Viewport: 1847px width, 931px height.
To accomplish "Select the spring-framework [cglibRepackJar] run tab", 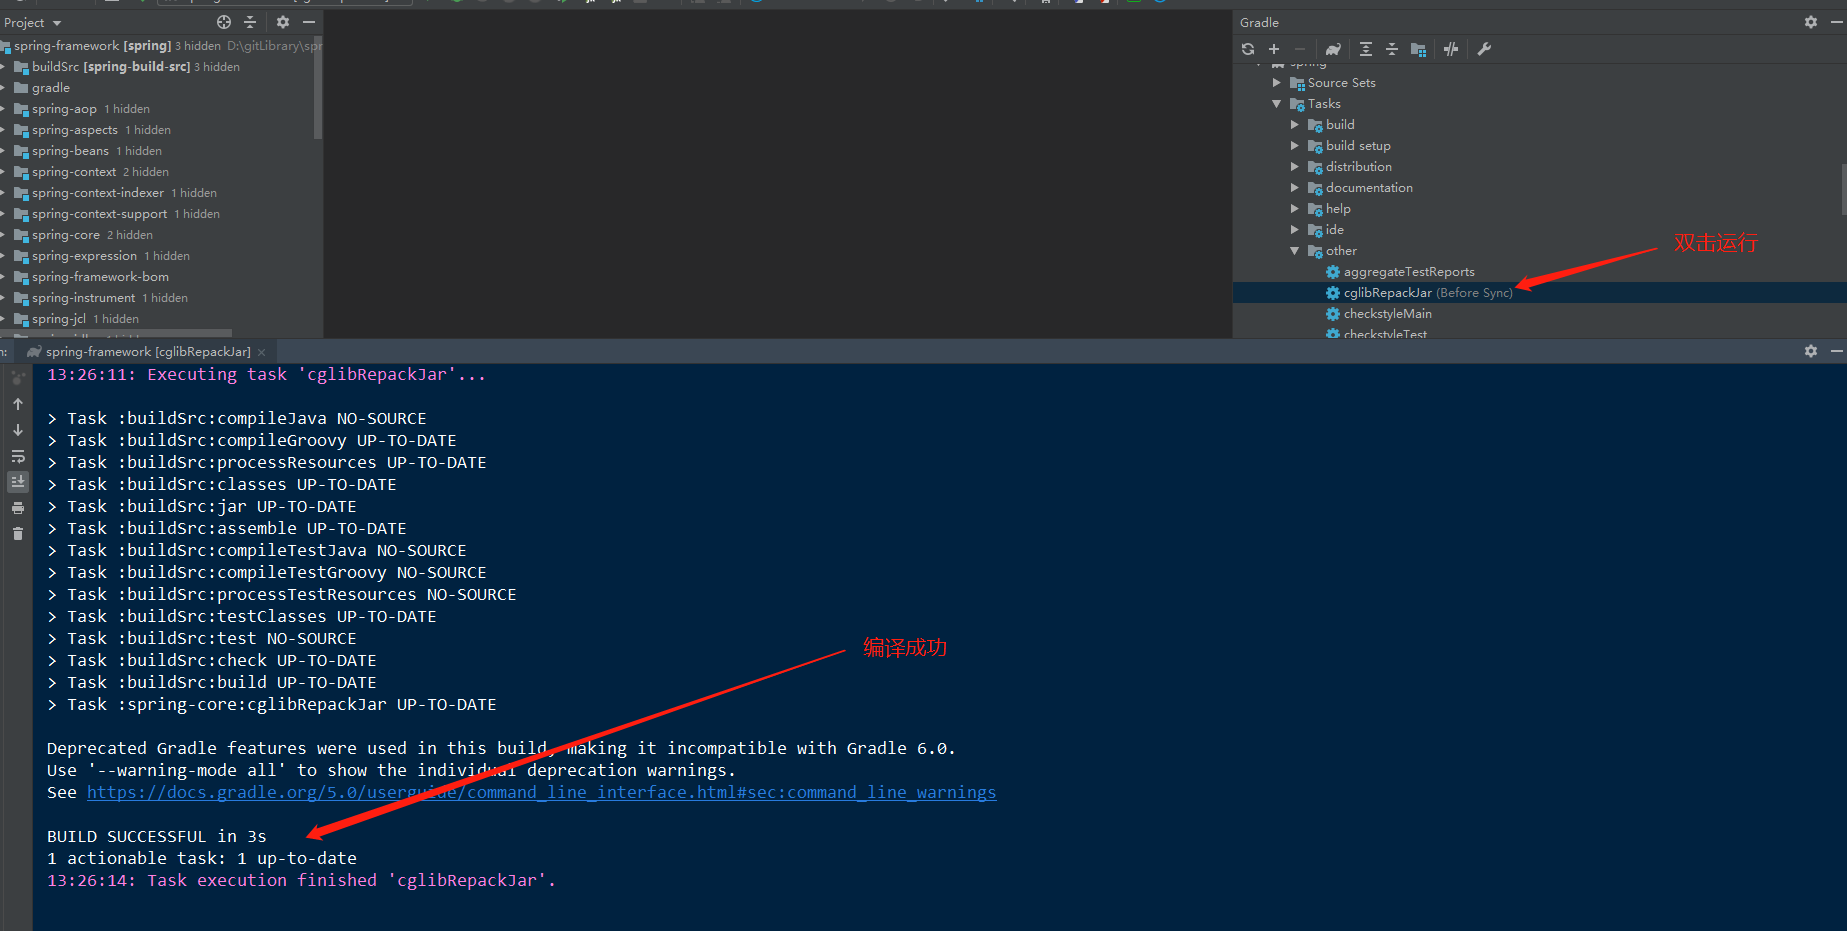I will pos(148,352).
